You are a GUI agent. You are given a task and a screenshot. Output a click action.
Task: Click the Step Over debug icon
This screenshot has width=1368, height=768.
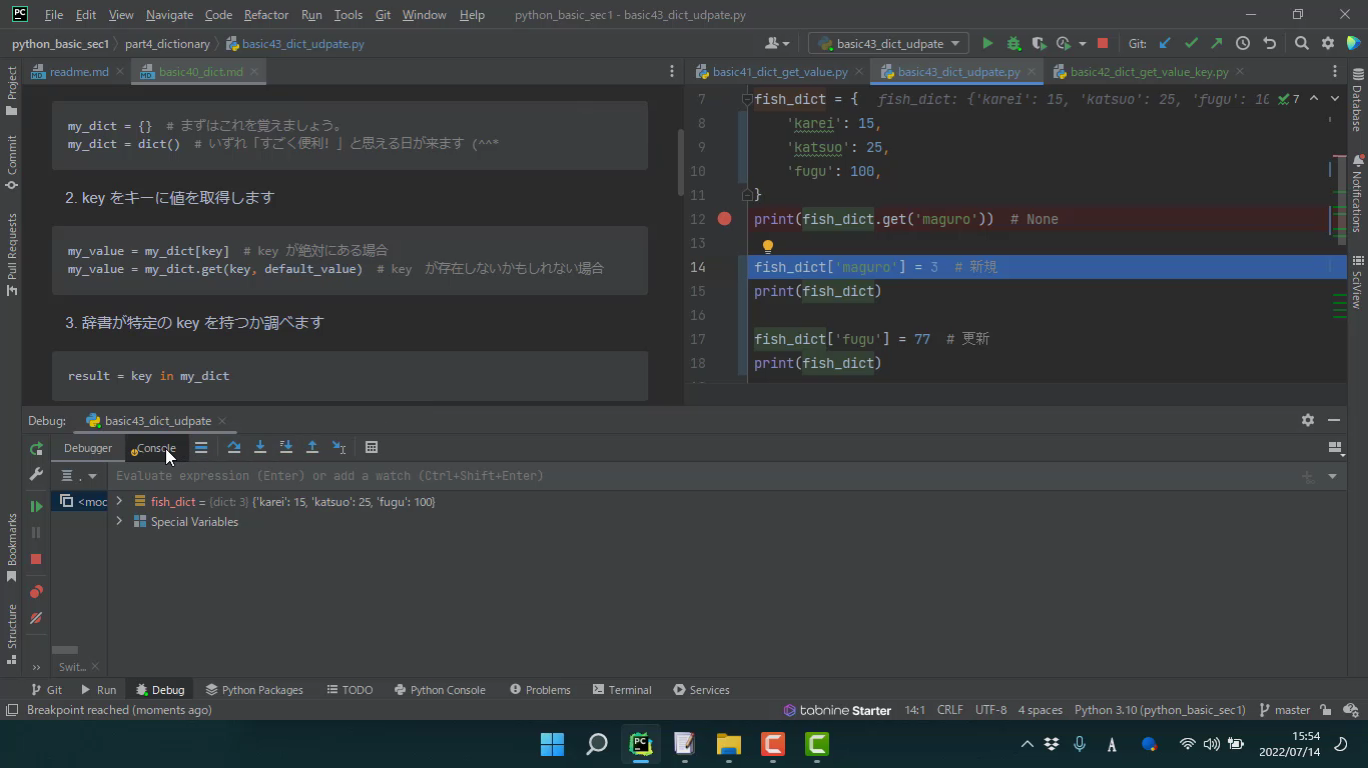[234, 447]
